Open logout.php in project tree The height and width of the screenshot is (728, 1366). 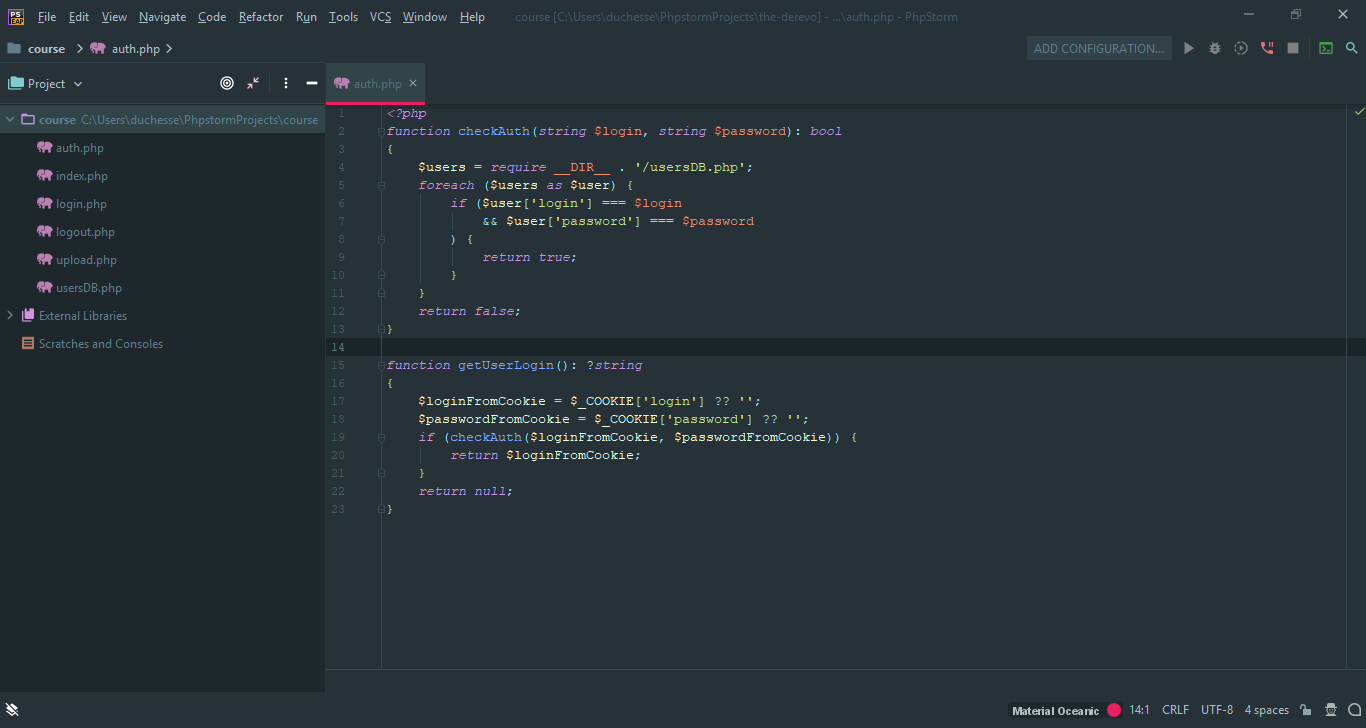[x=85, y=231]
